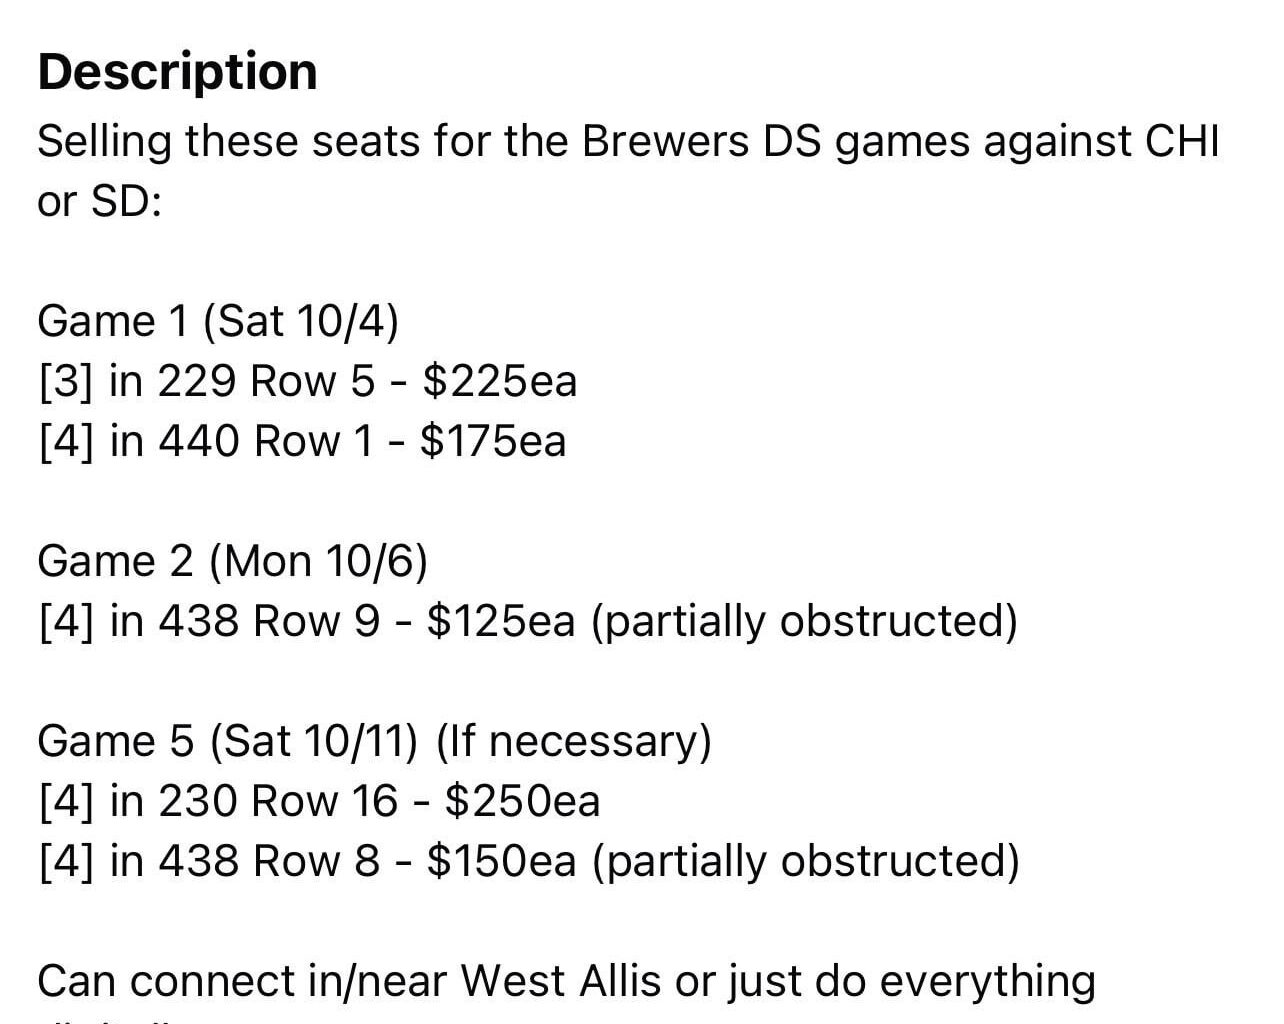Click the Game 2 (Mon 10/6) line
The image size is (1284, 1024).
point(232,562)
